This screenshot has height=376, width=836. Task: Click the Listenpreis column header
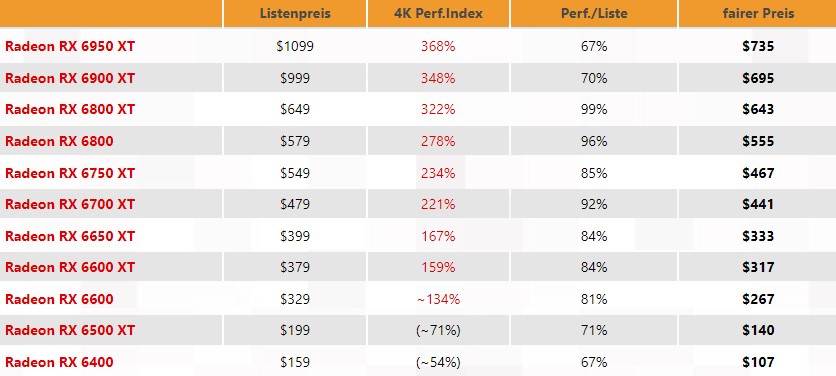[295, 13]
